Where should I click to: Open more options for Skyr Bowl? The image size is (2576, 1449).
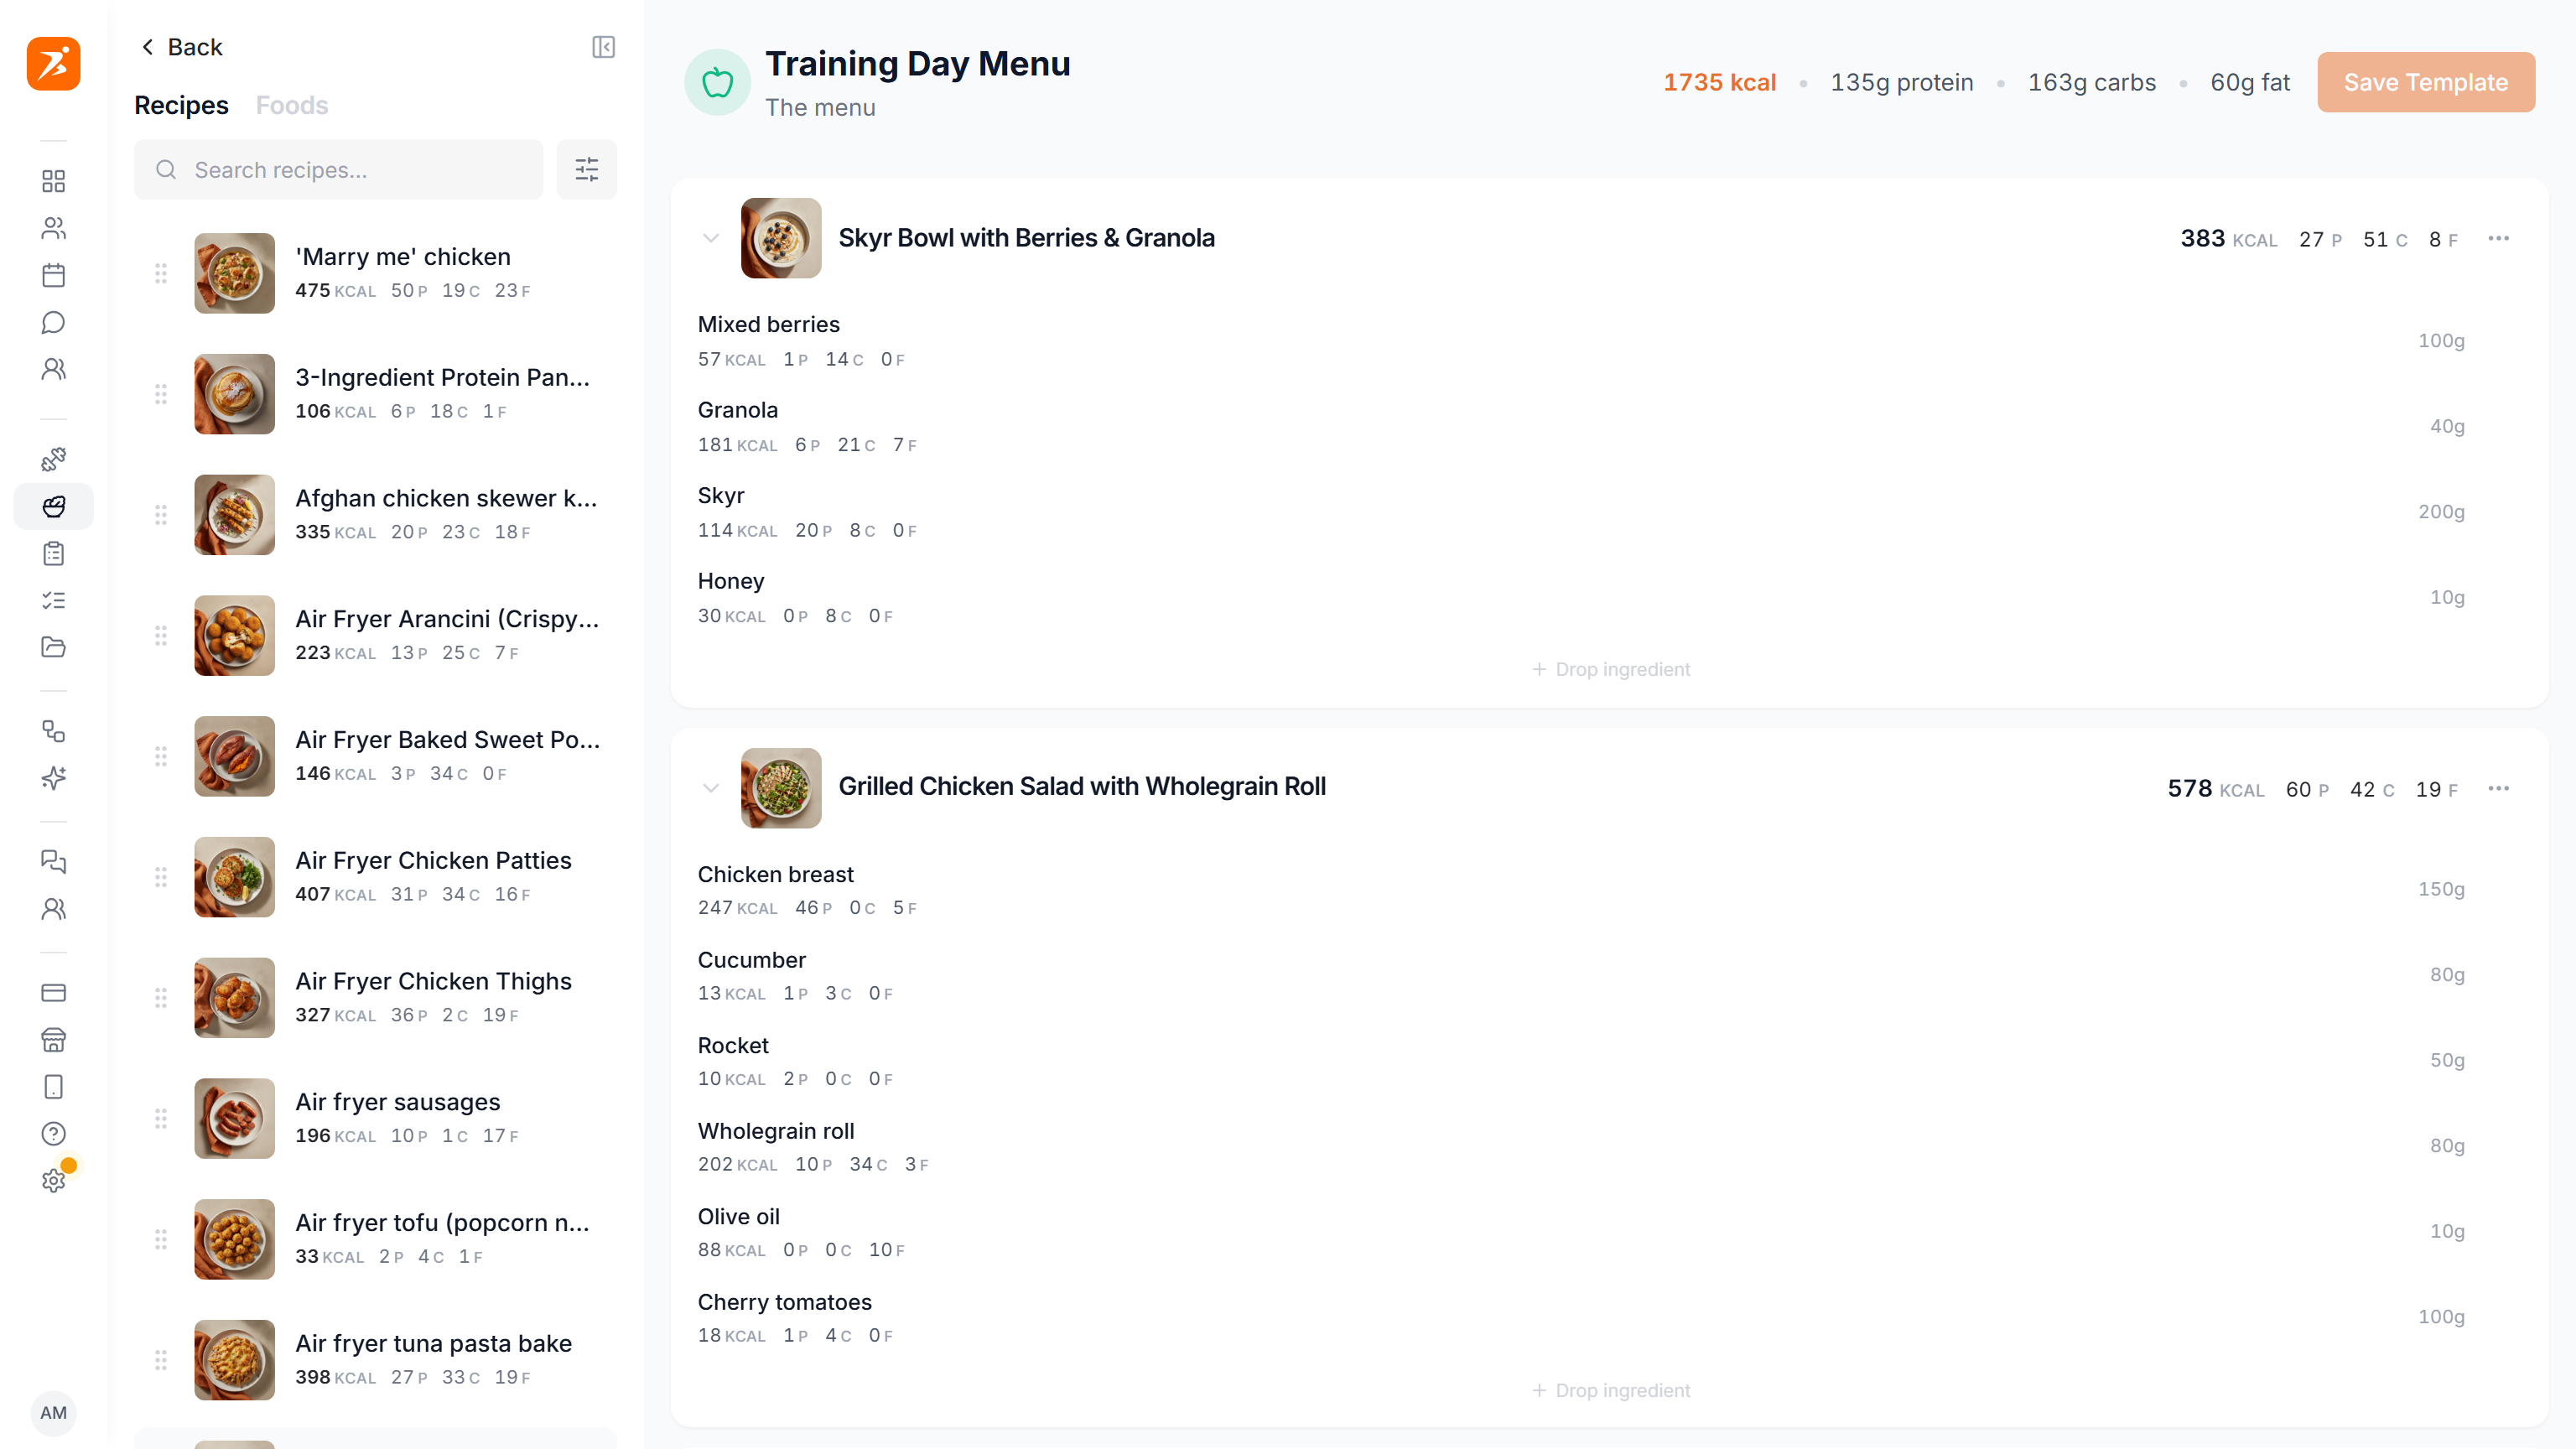click(2498, 238)
